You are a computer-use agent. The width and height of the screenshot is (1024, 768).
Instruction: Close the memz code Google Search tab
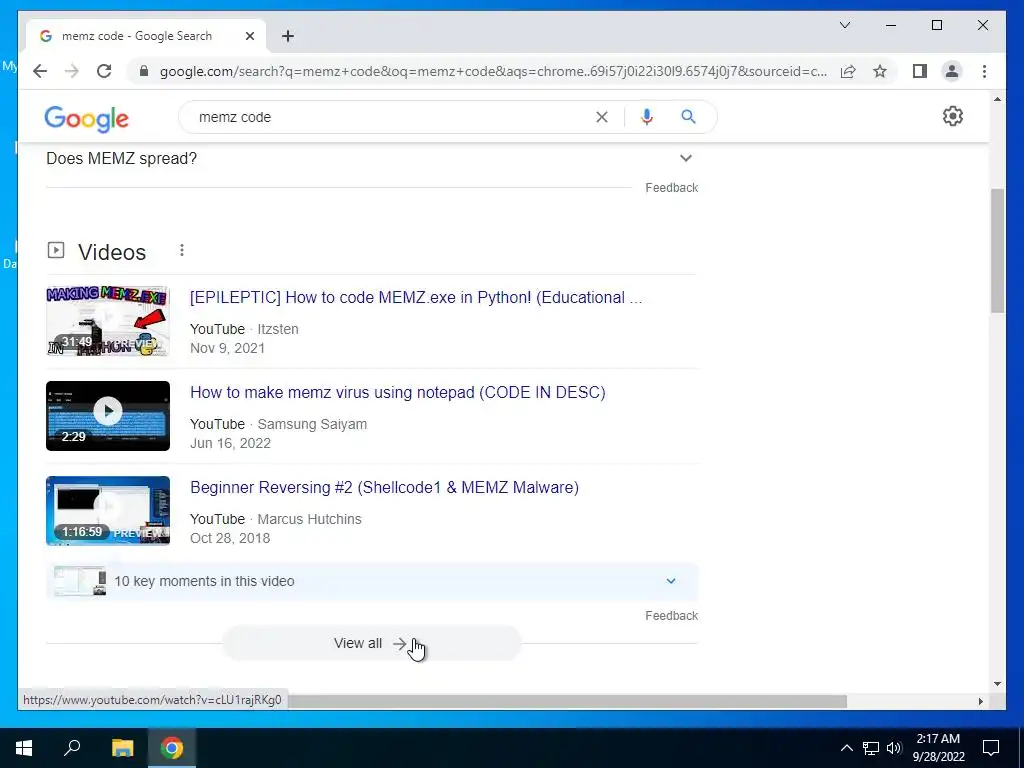(x=249, y=36)
